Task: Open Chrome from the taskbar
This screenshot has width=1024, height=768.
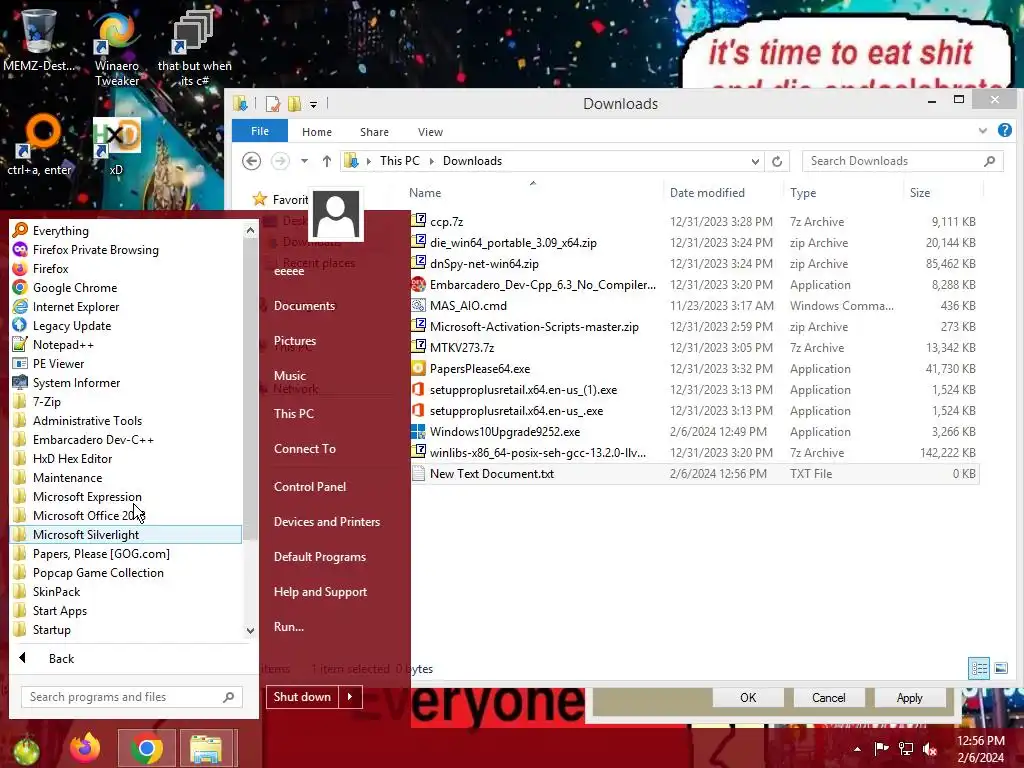Action: pos(147,748)
